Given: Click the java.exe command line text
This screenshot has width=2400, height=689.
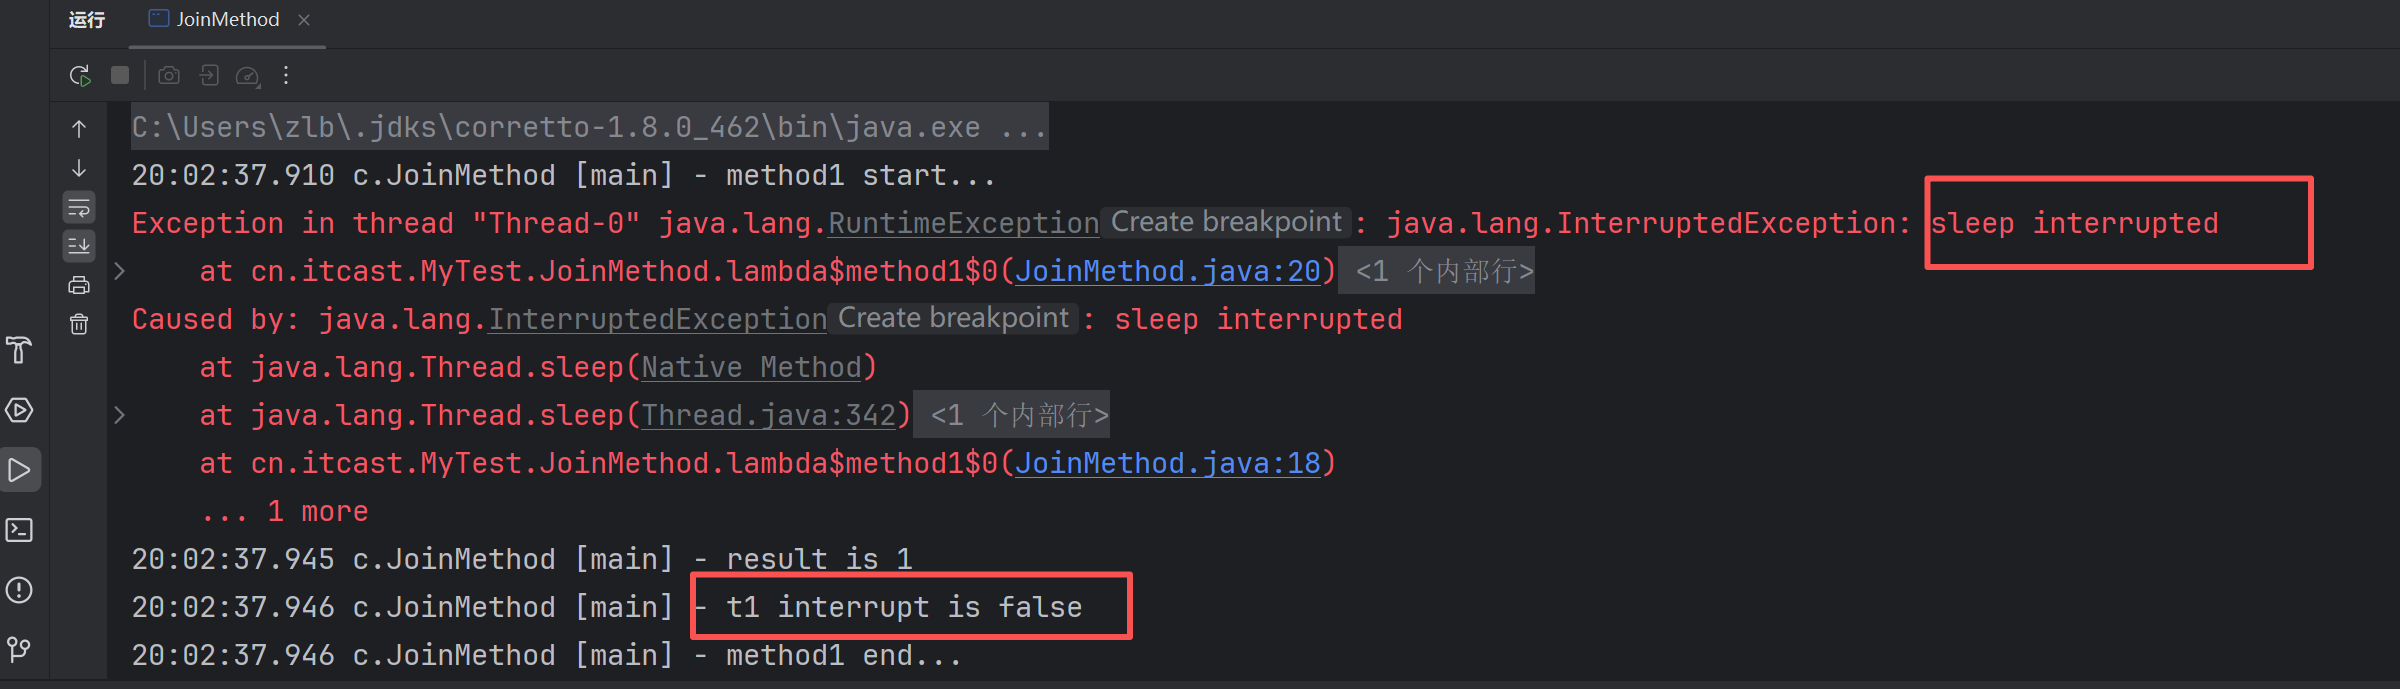Looking at the screenshot, I should [589, 127].
